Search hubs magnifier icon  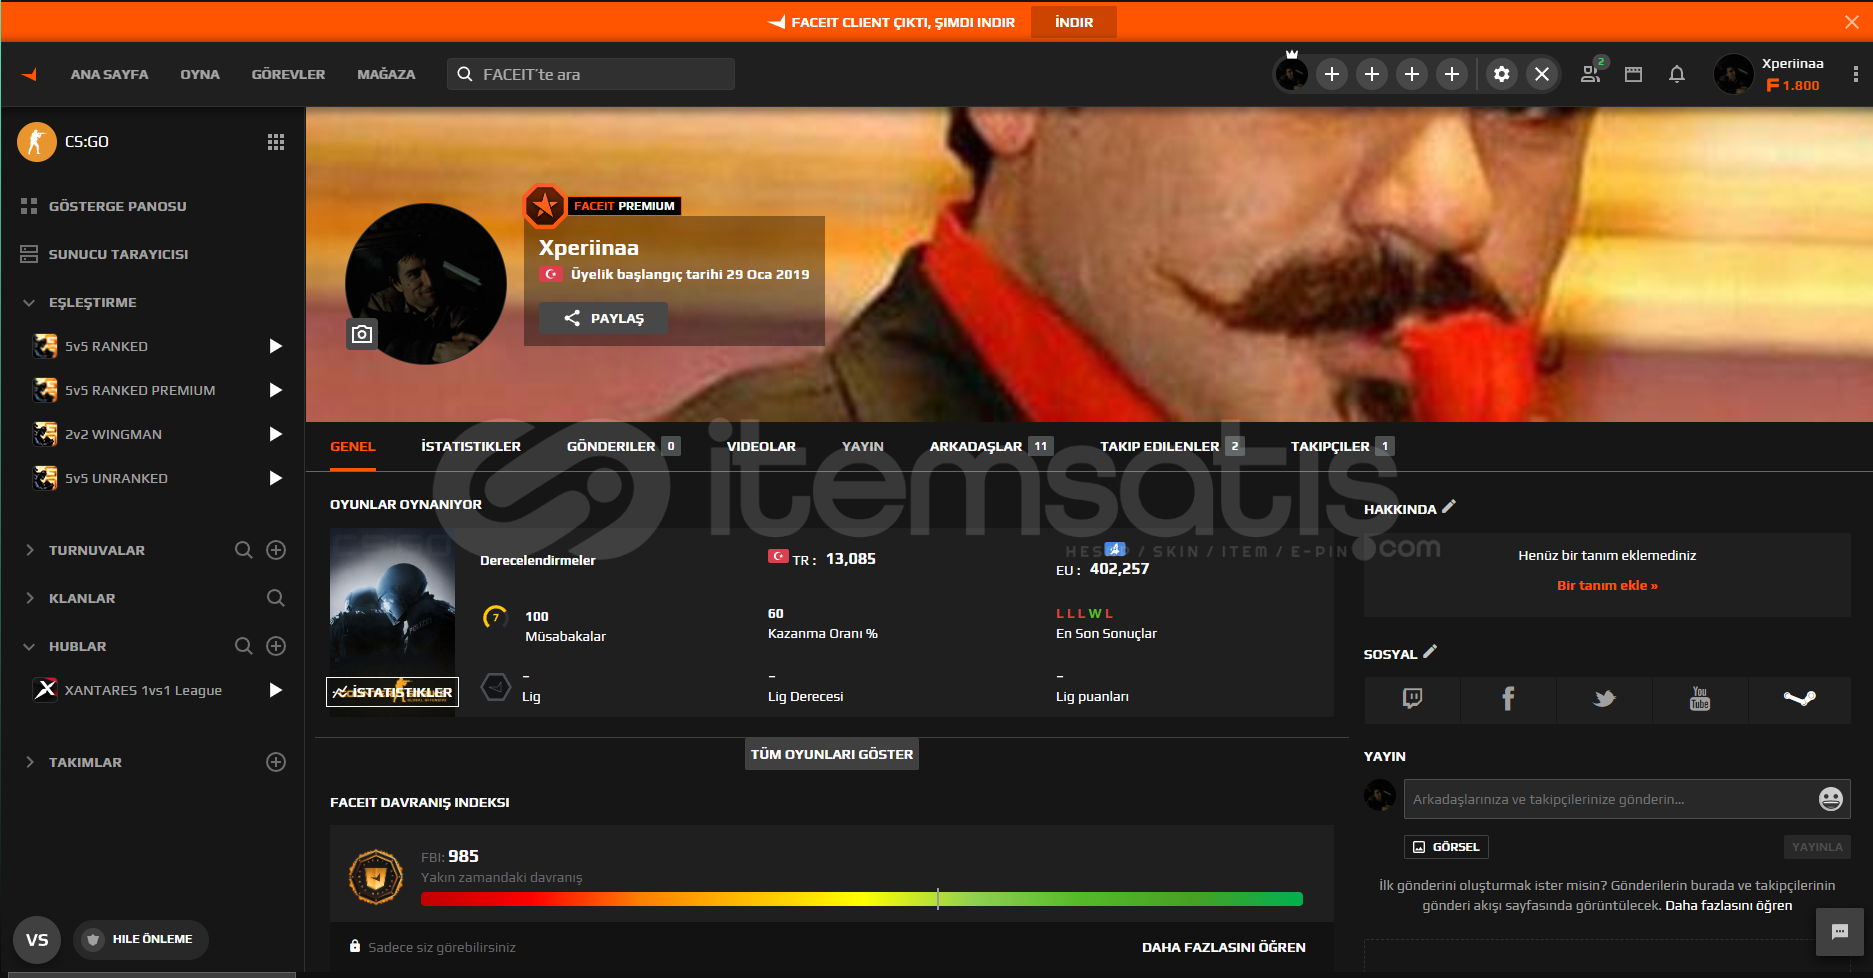[x=243, y=646]
